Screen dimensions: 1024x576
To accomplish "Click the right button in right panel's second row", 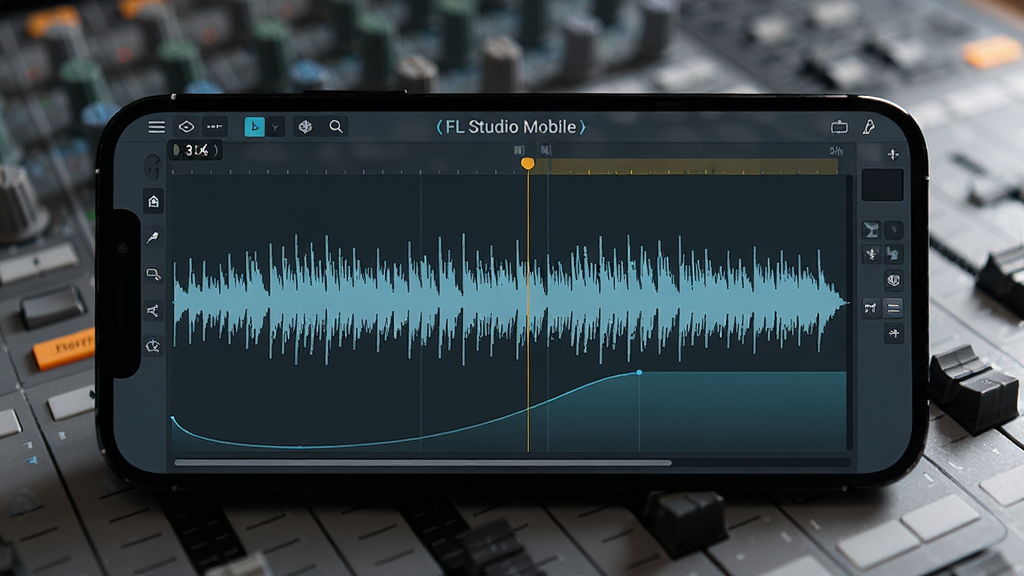I will coord(893,253).
